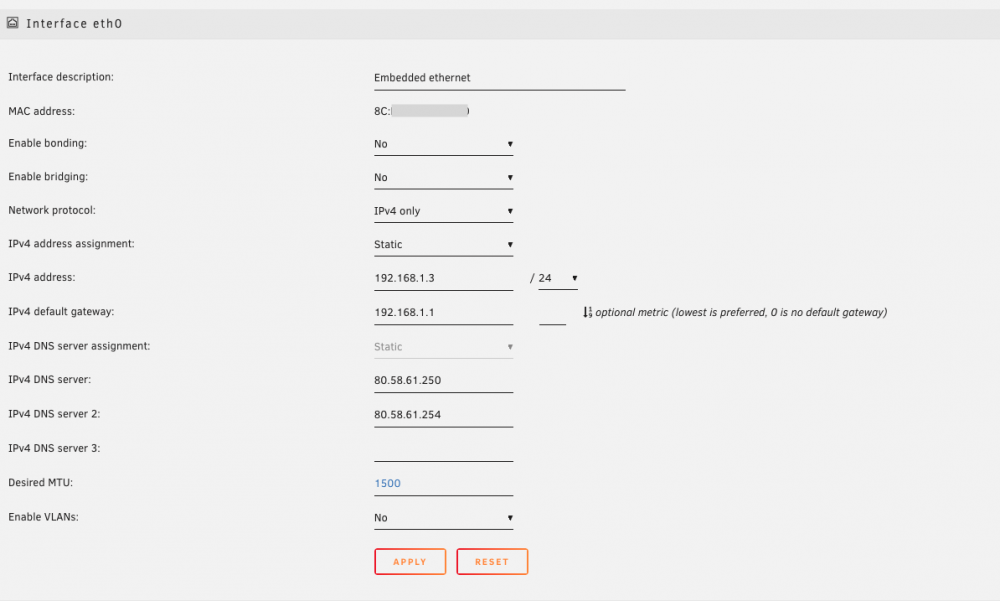Image resolution: width=1000 pixels, height=601 pixels.
Task: Edit the Interface description field
Action: click(x=499, y=78)
